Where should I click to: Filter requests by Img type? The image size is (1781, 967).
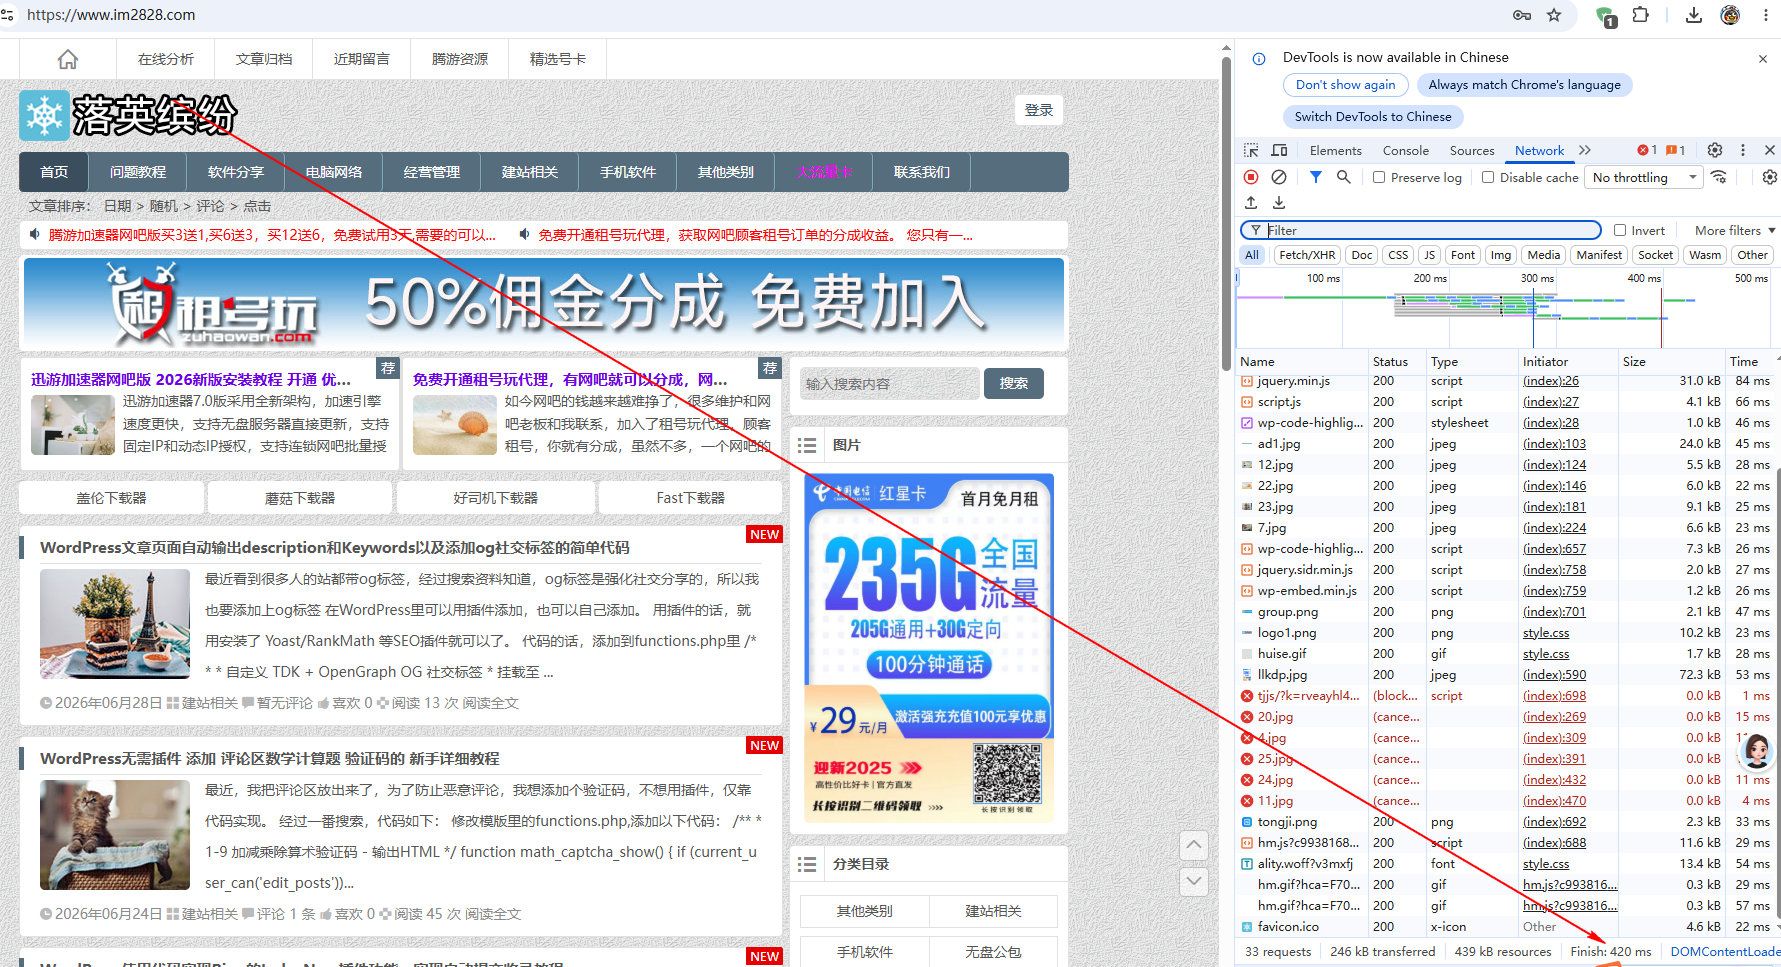(1501, 255)
